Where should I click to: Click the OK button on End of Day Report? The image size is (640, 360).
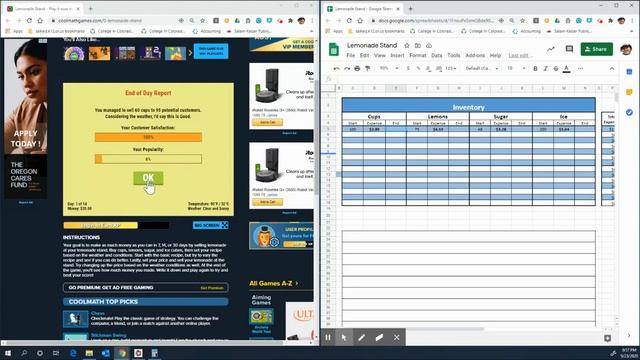[148, 178]
